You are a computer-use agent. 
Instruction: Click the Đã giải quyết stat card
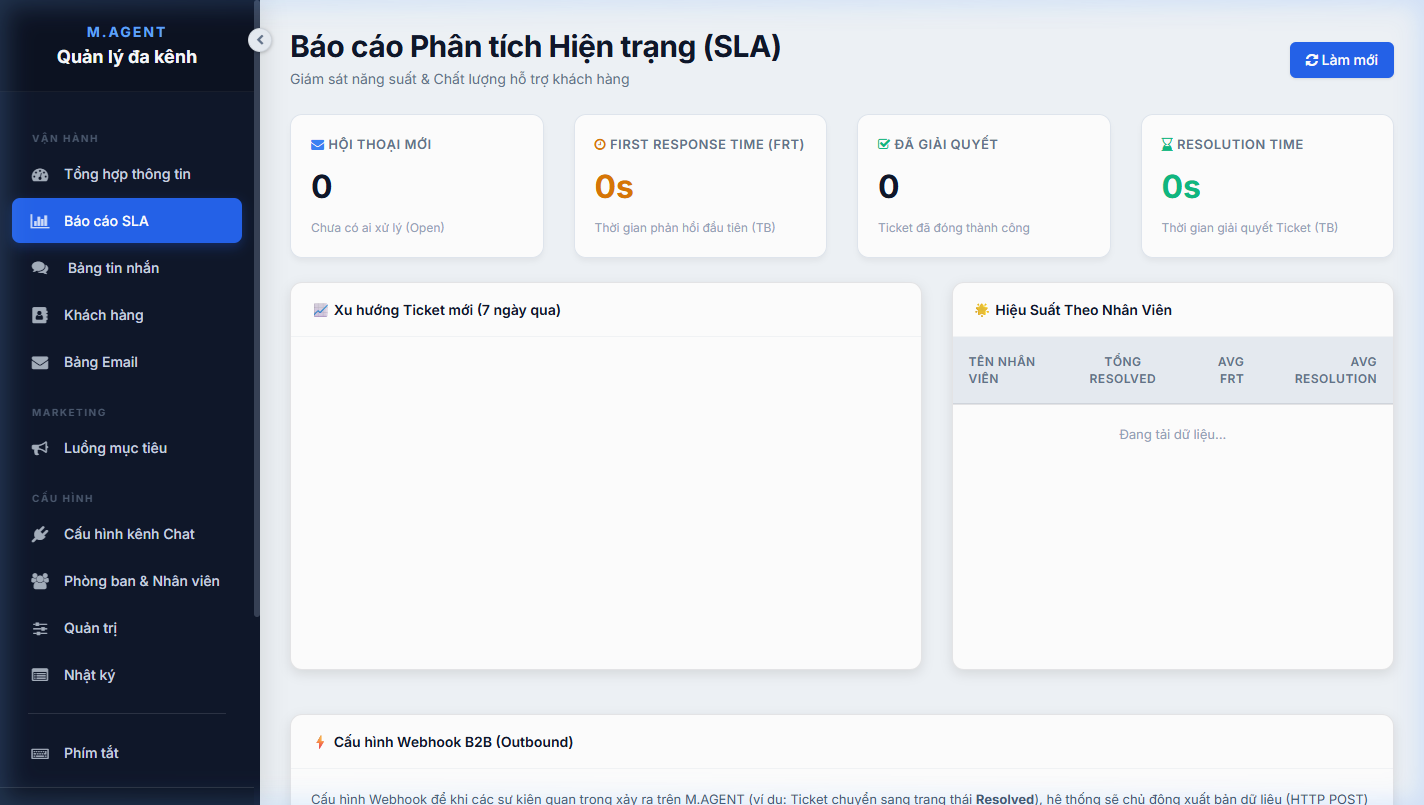[984, 186]
